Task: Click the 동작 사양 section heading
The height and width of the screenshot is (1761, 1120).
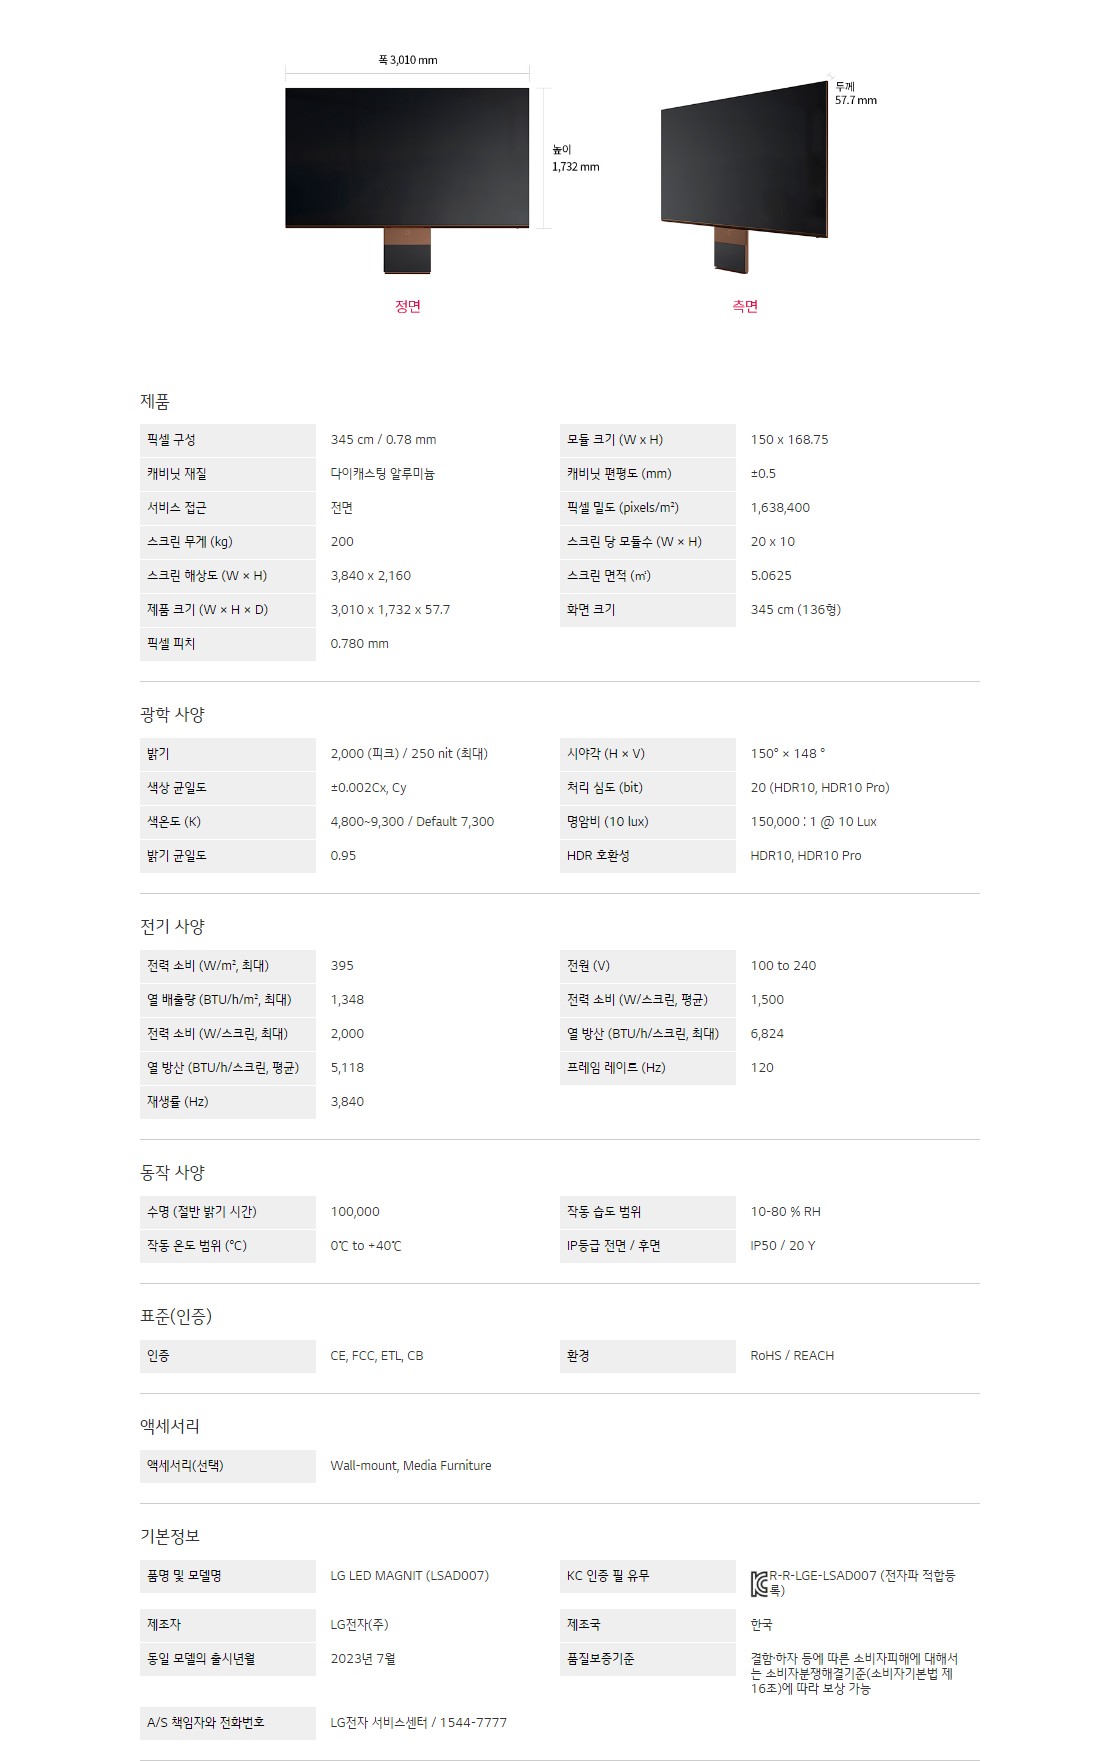Action: tap(172, 1173)
